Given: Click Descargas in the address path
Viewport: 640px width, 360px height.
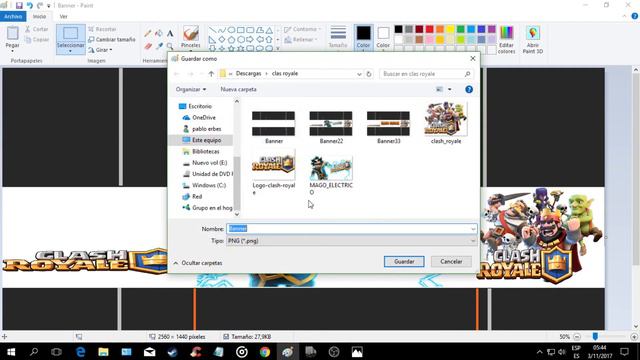Looking at the screenshot, I should [248, 74].
